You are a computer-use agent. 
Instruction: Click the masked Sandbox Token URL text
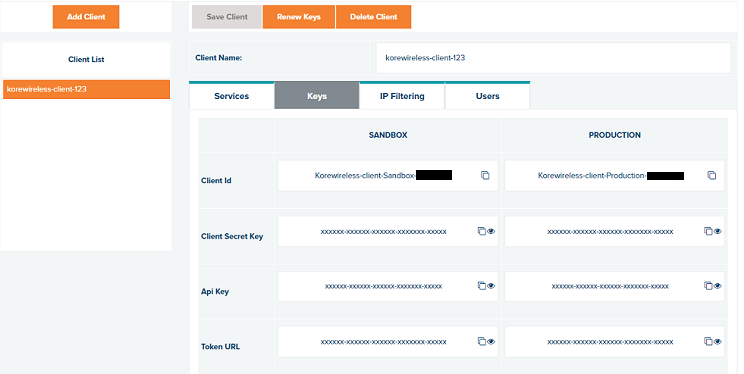(x=383, y=342)
